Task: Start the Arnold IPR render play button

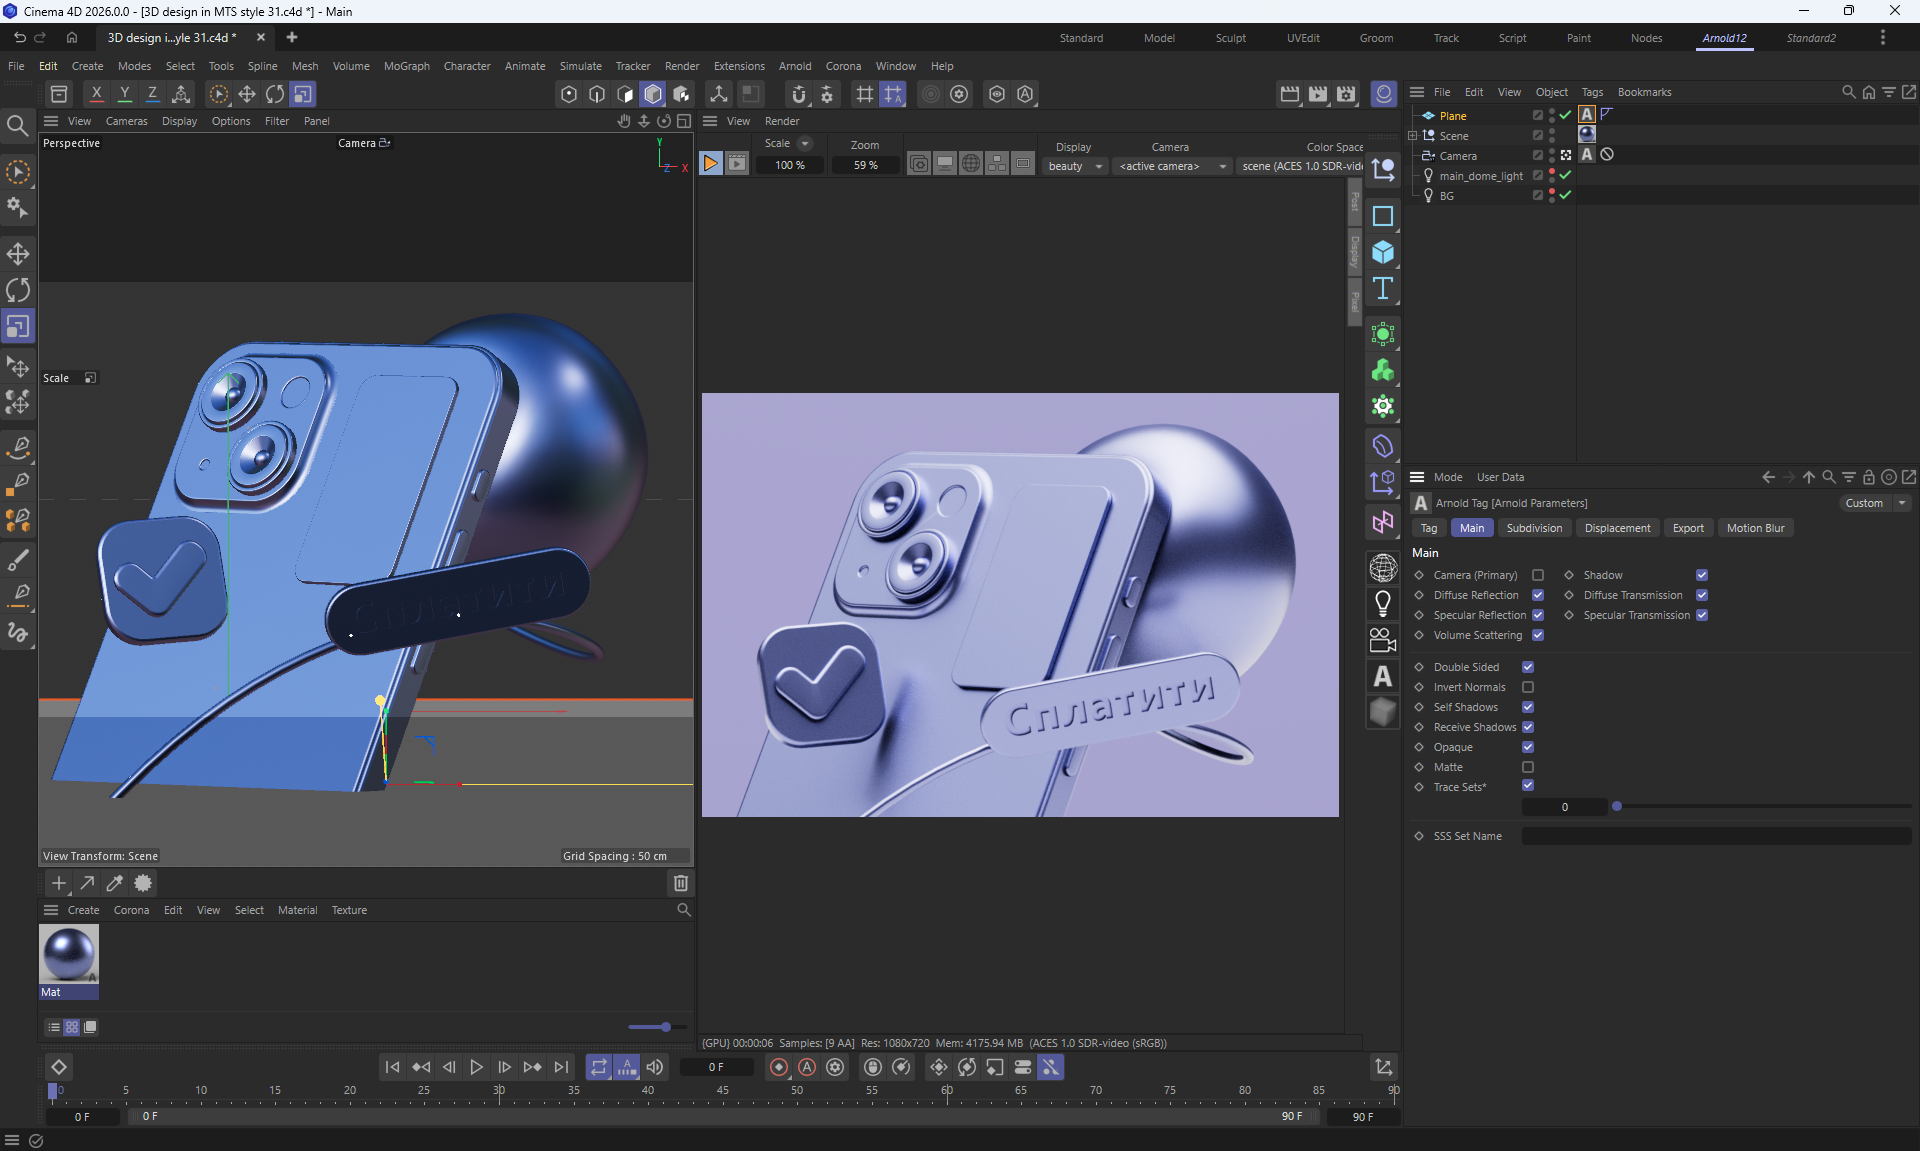Action: (x=710, y=164)
